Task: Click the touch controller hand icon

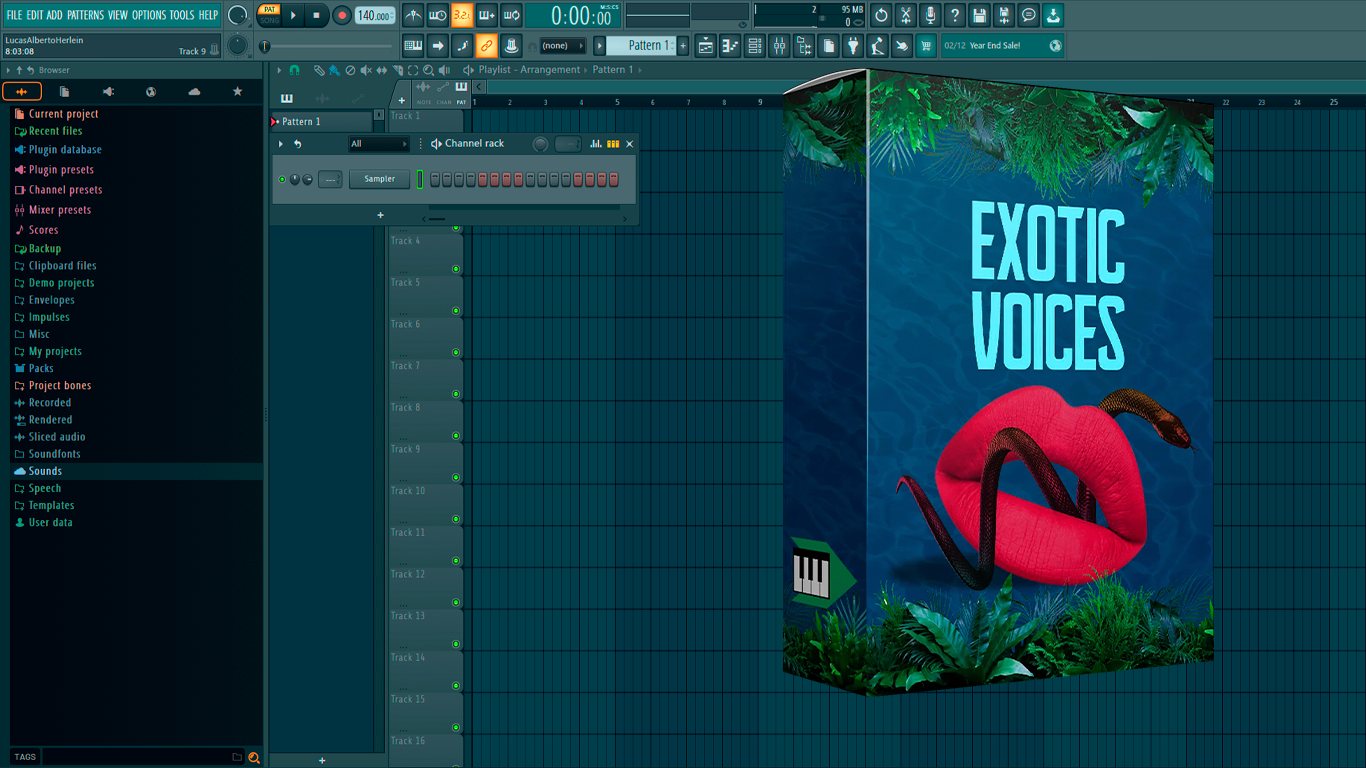Action: (902, 45)
